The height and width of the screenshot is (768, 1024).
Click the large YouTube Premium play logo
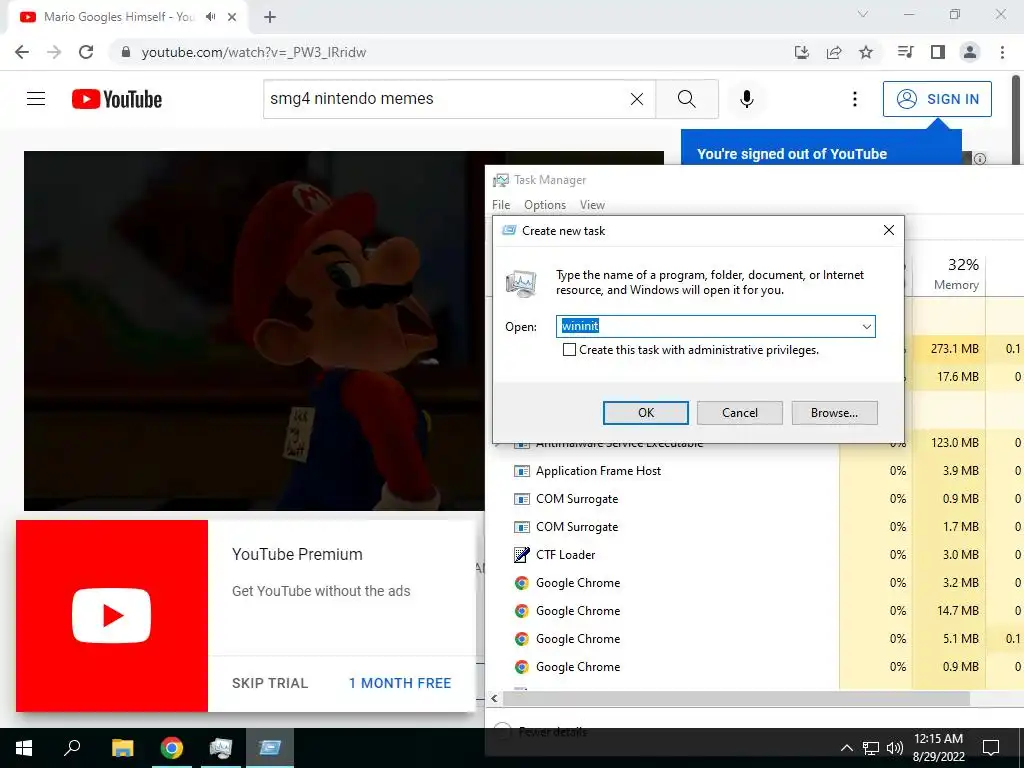coord(112,616)
